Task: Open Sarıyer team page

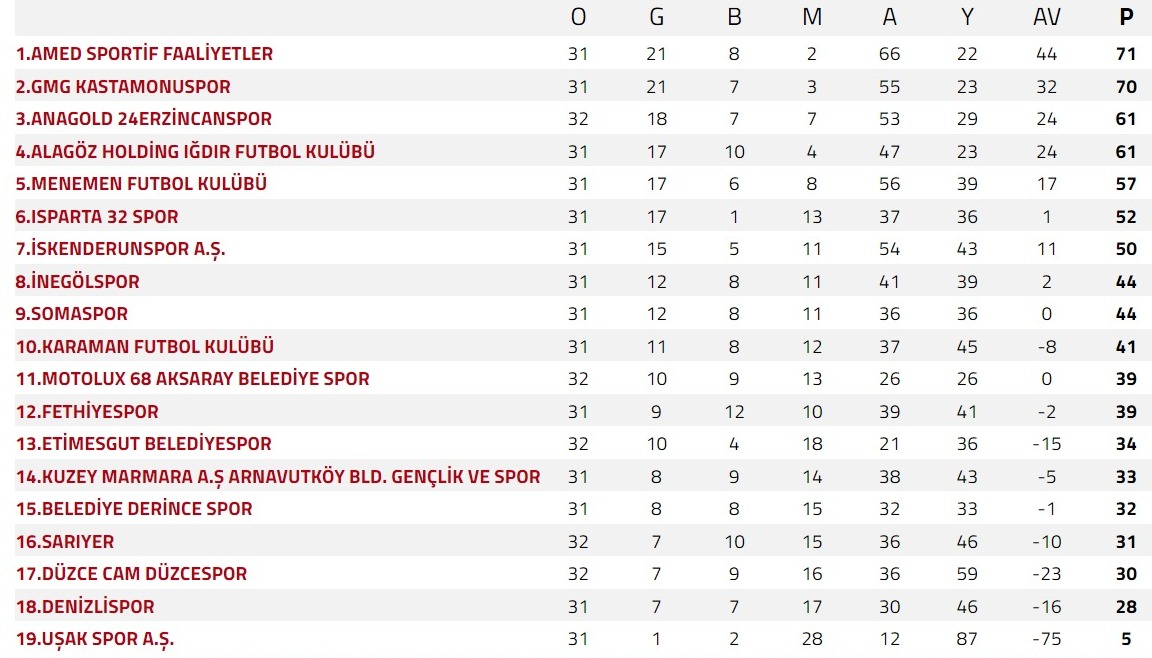Action: [x=65, y=542]
